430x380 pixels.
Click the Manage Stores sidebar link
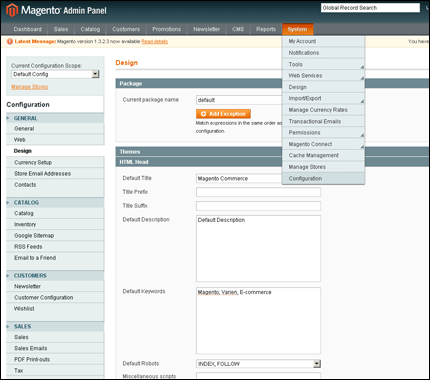point(30,87)
